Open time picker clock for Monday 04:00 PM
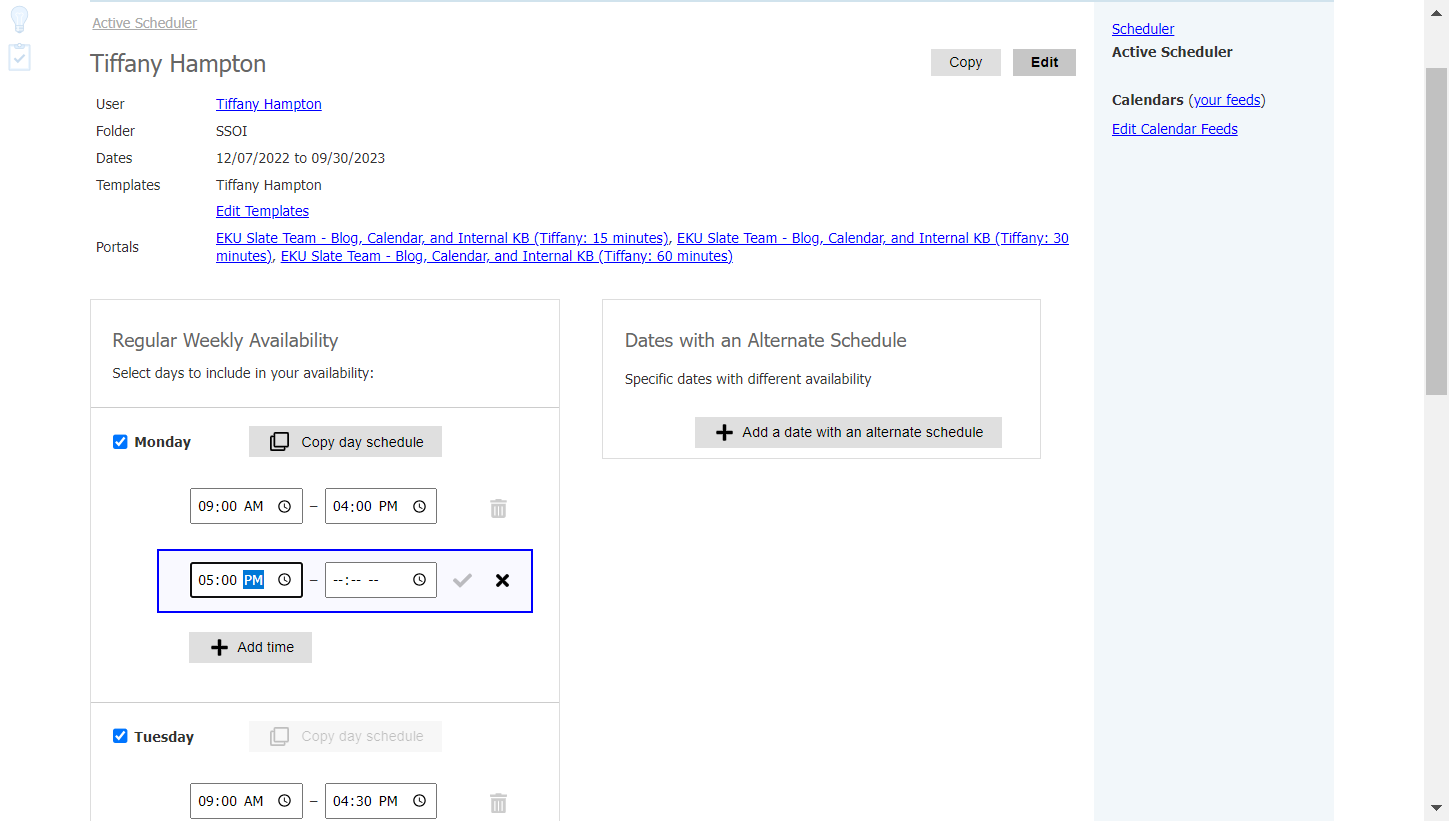 point(419,506)
